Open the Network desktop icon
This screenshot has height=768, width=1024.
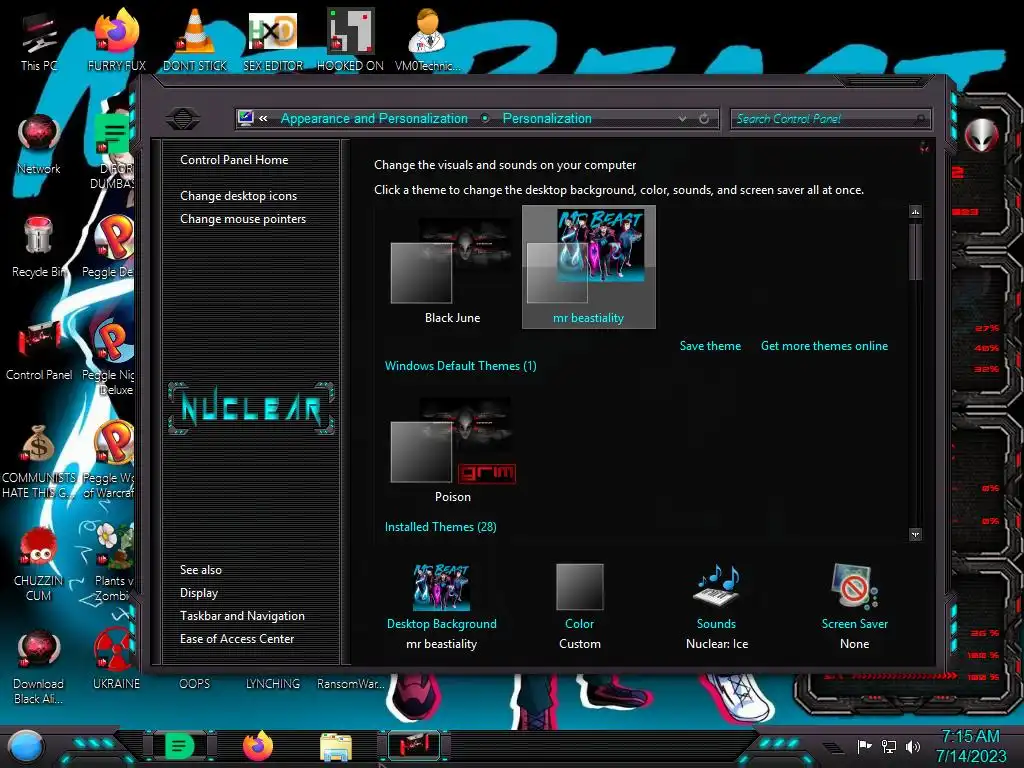tap(39, 145)
